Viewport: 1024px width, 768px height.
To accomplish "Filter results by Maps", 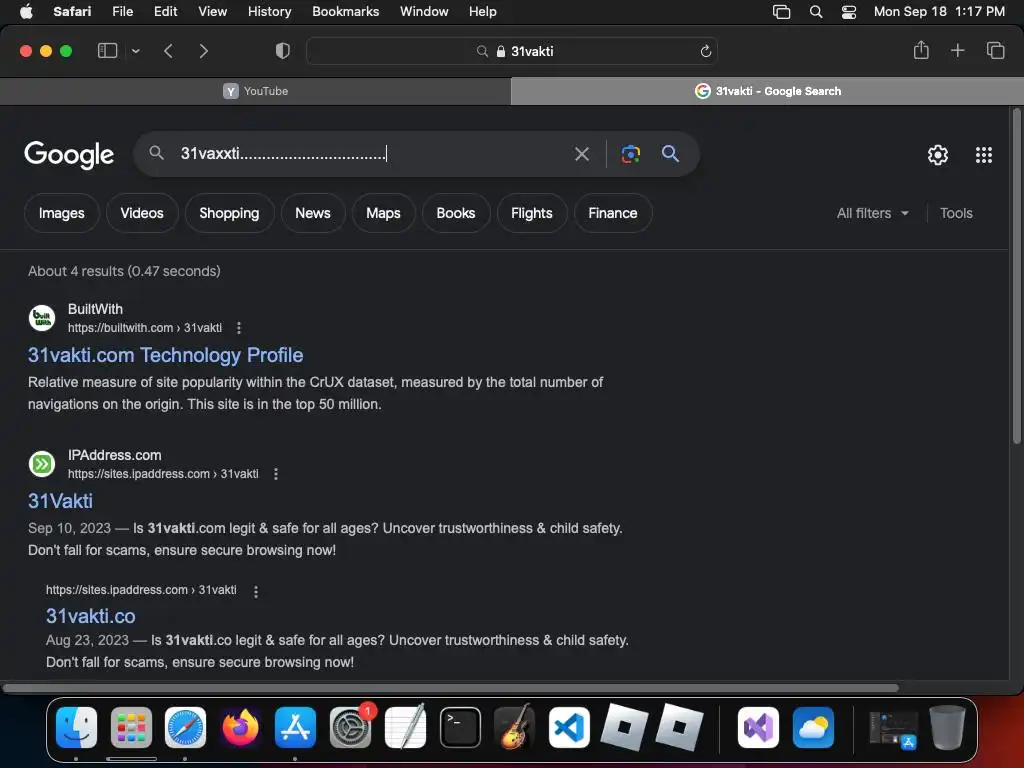I will pos(383,213).
